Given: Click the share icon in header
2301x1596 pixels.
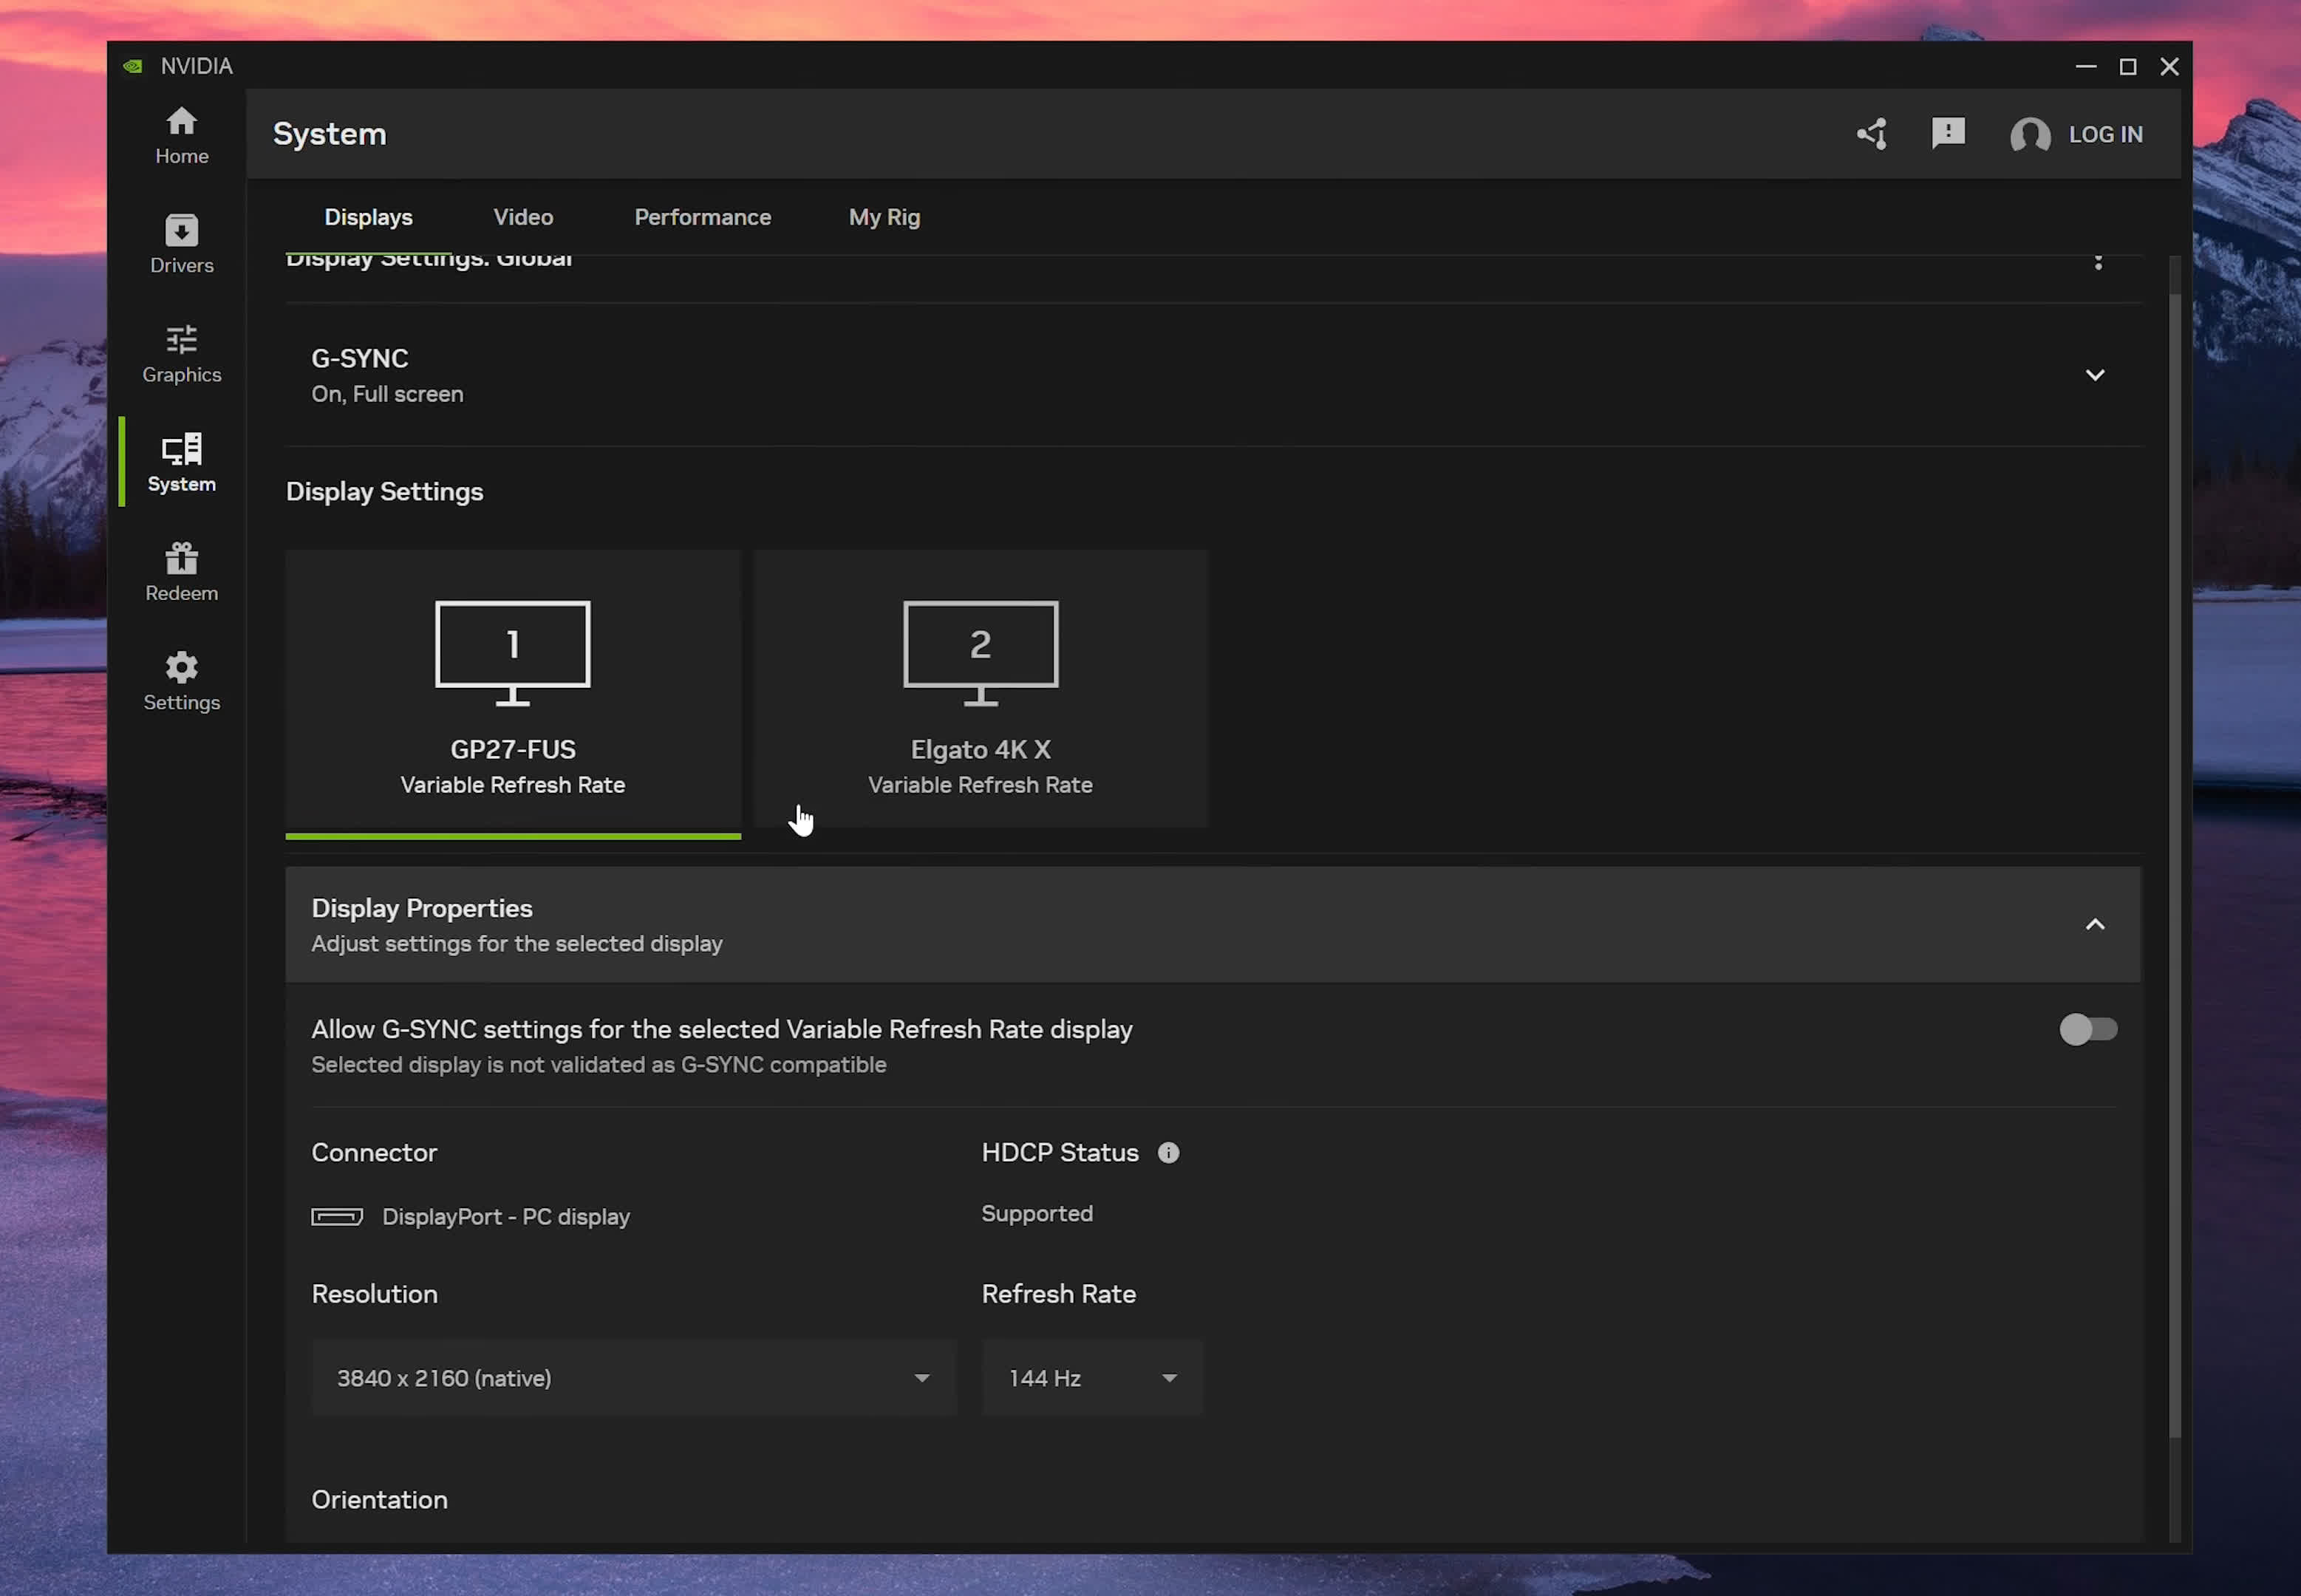Looking at the screenshot, I should (x=1872, y=134).
